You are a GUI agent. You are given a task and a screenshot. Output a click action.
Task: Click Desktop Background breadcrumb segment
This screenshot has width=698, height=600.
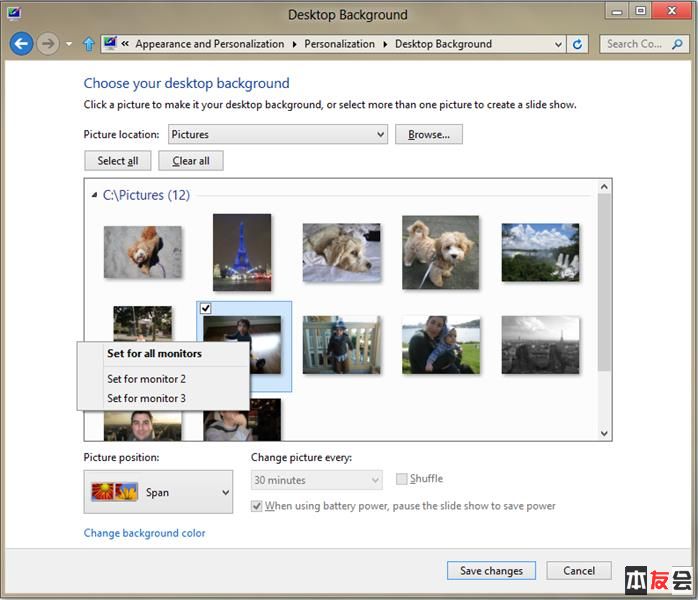point(443,44)
